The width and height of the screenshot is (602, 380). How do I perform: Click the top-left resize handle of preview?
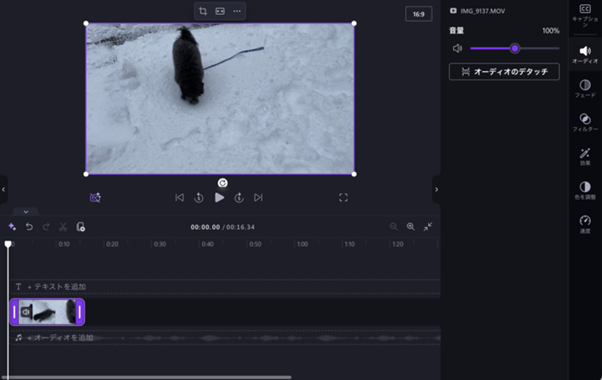(86, 23)
